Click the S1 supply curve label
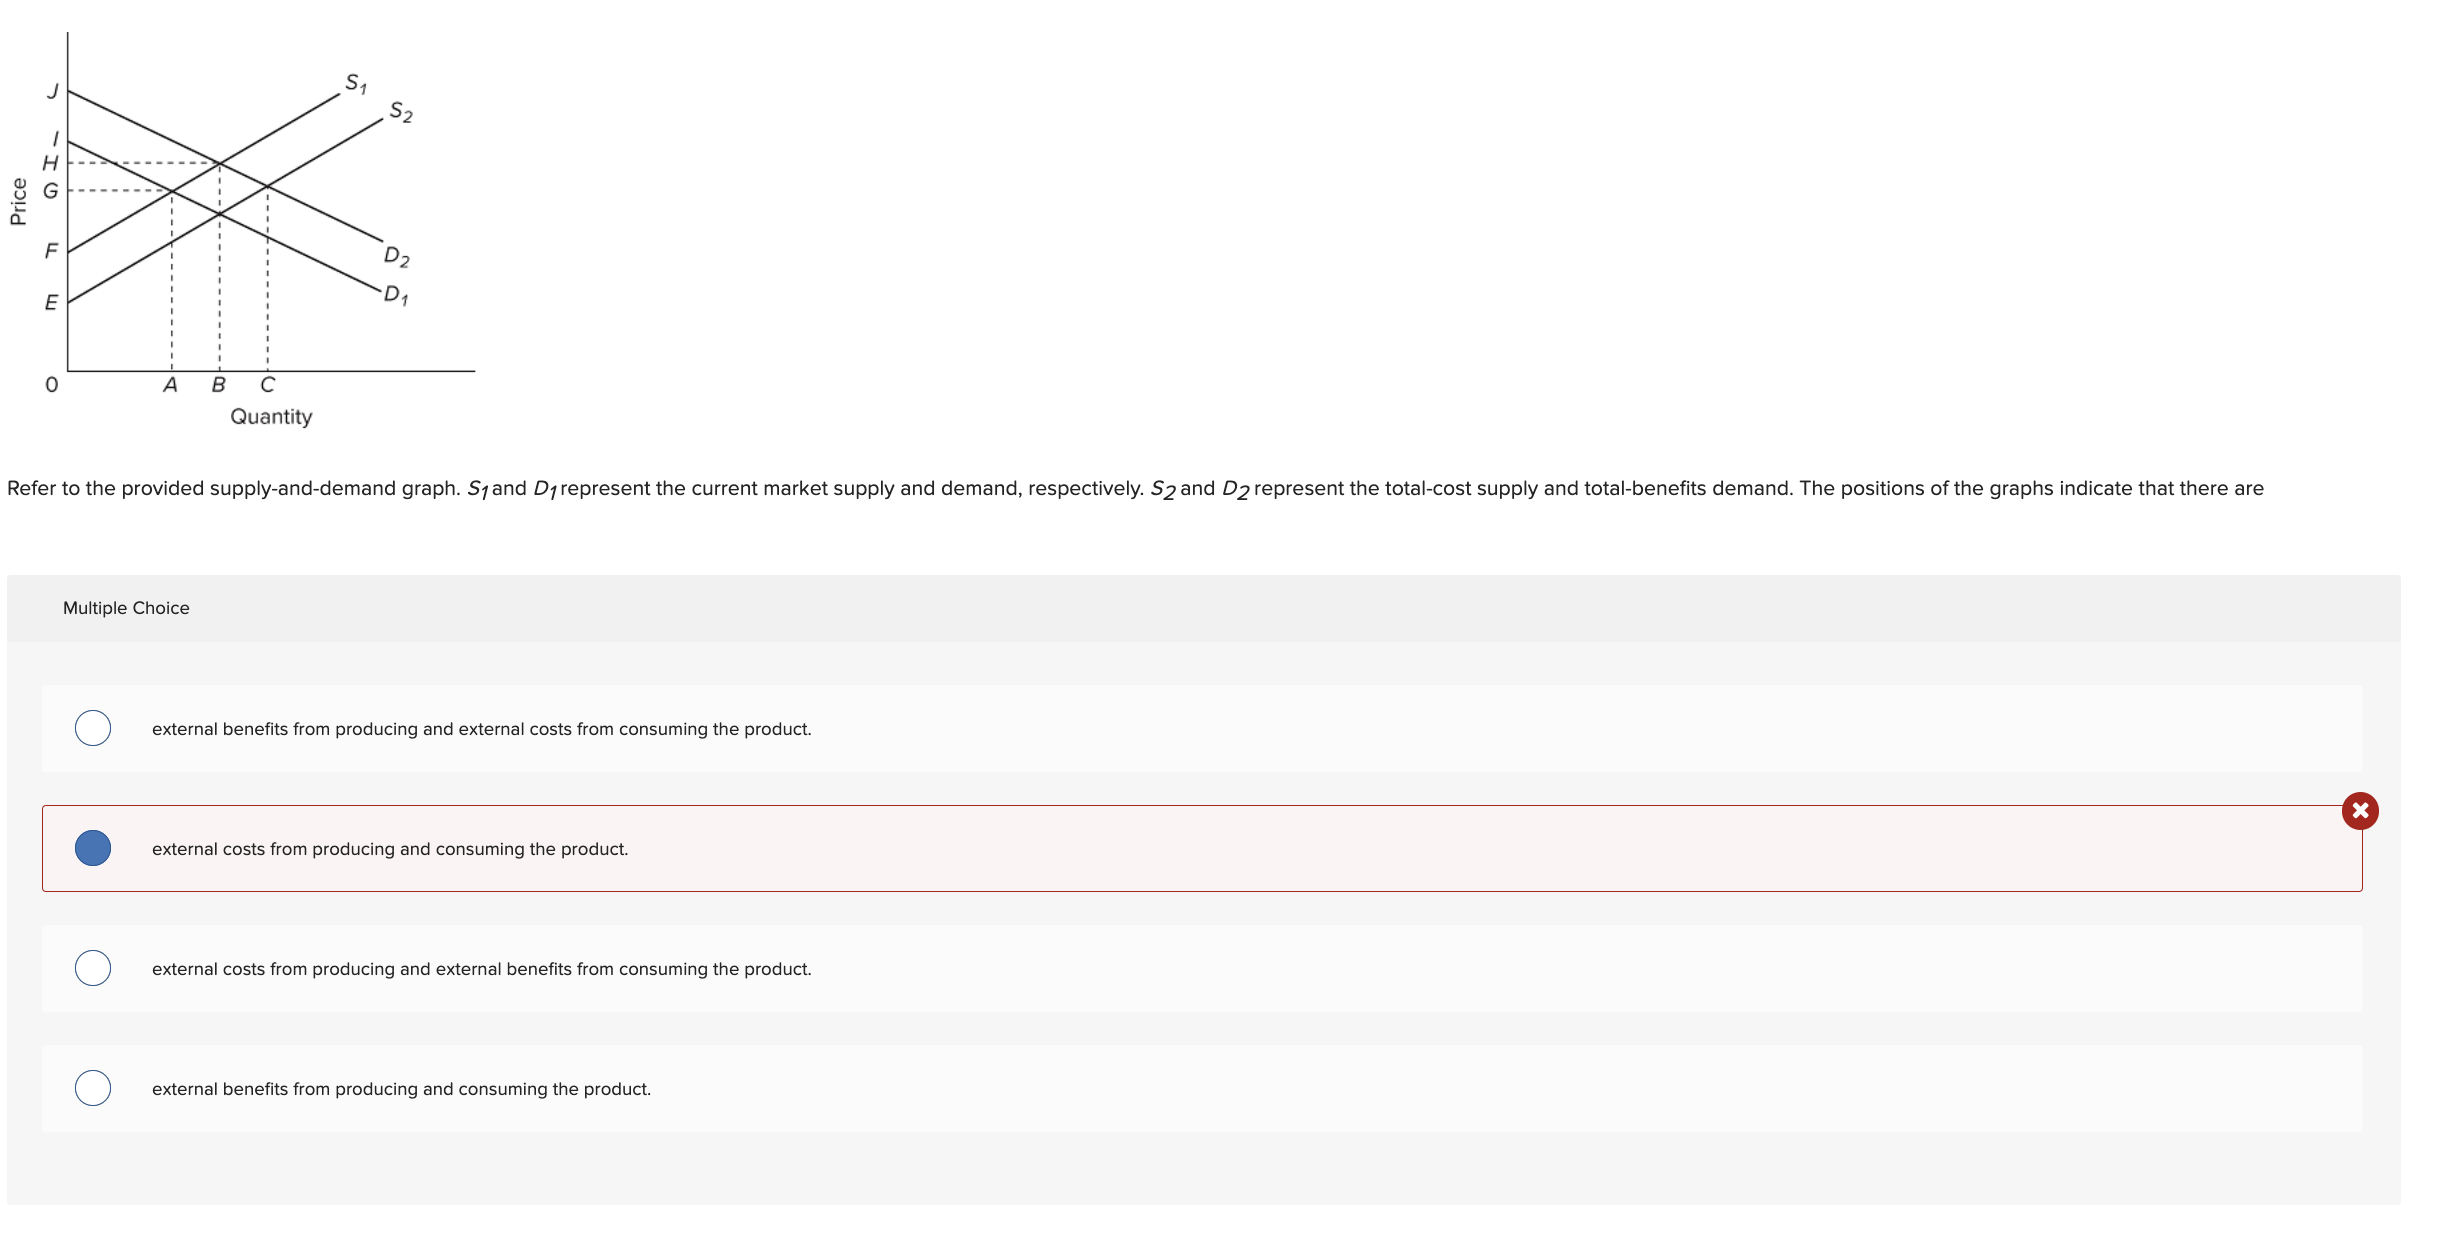2437x1251 pixels. pyautogui.click(x=356, y=83)
